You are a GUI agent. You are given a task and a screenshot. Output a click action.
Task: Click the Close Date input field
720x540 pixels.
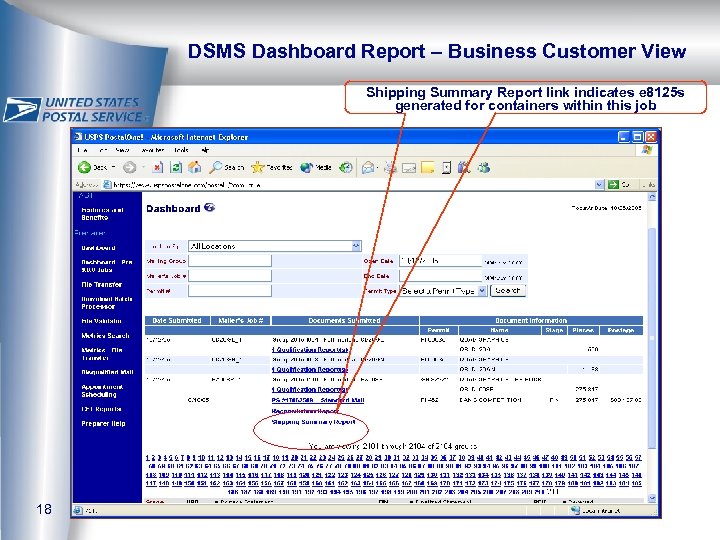440,276
